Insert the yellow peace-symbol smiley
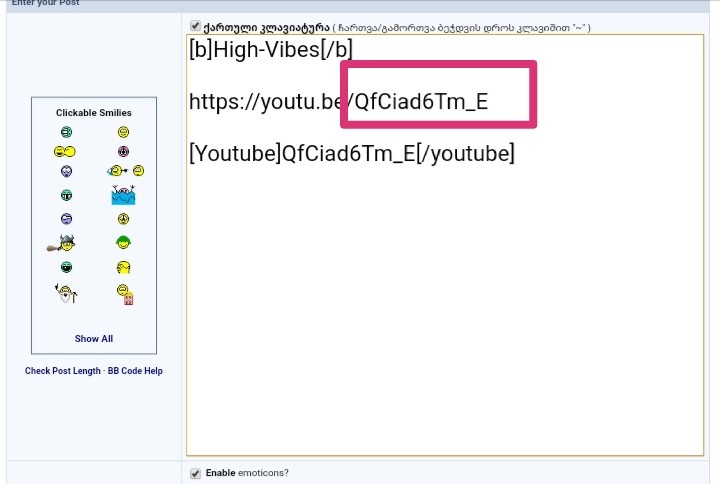The image size is (720, 484). click(123, 219)
